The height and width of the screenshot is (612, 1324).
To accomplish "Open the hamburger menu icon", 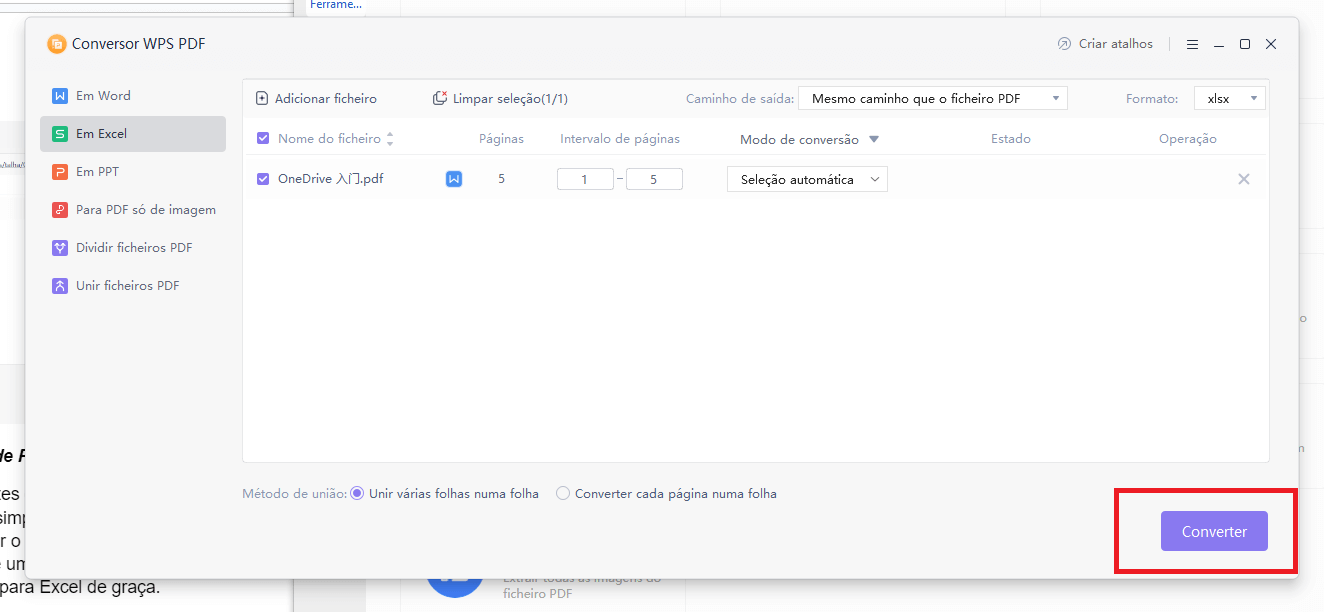I will point(1192,43).
